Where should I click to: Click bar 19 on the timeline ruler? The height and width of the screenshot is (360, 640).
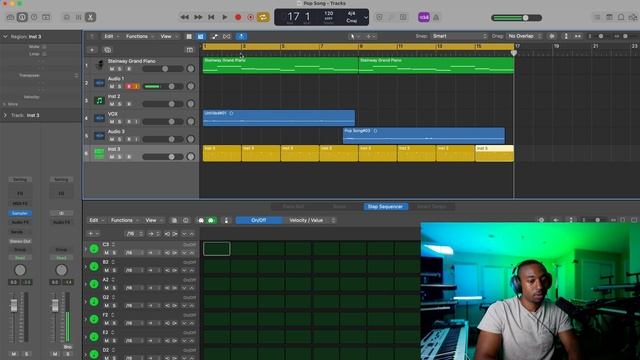click(x=557, y=47)
